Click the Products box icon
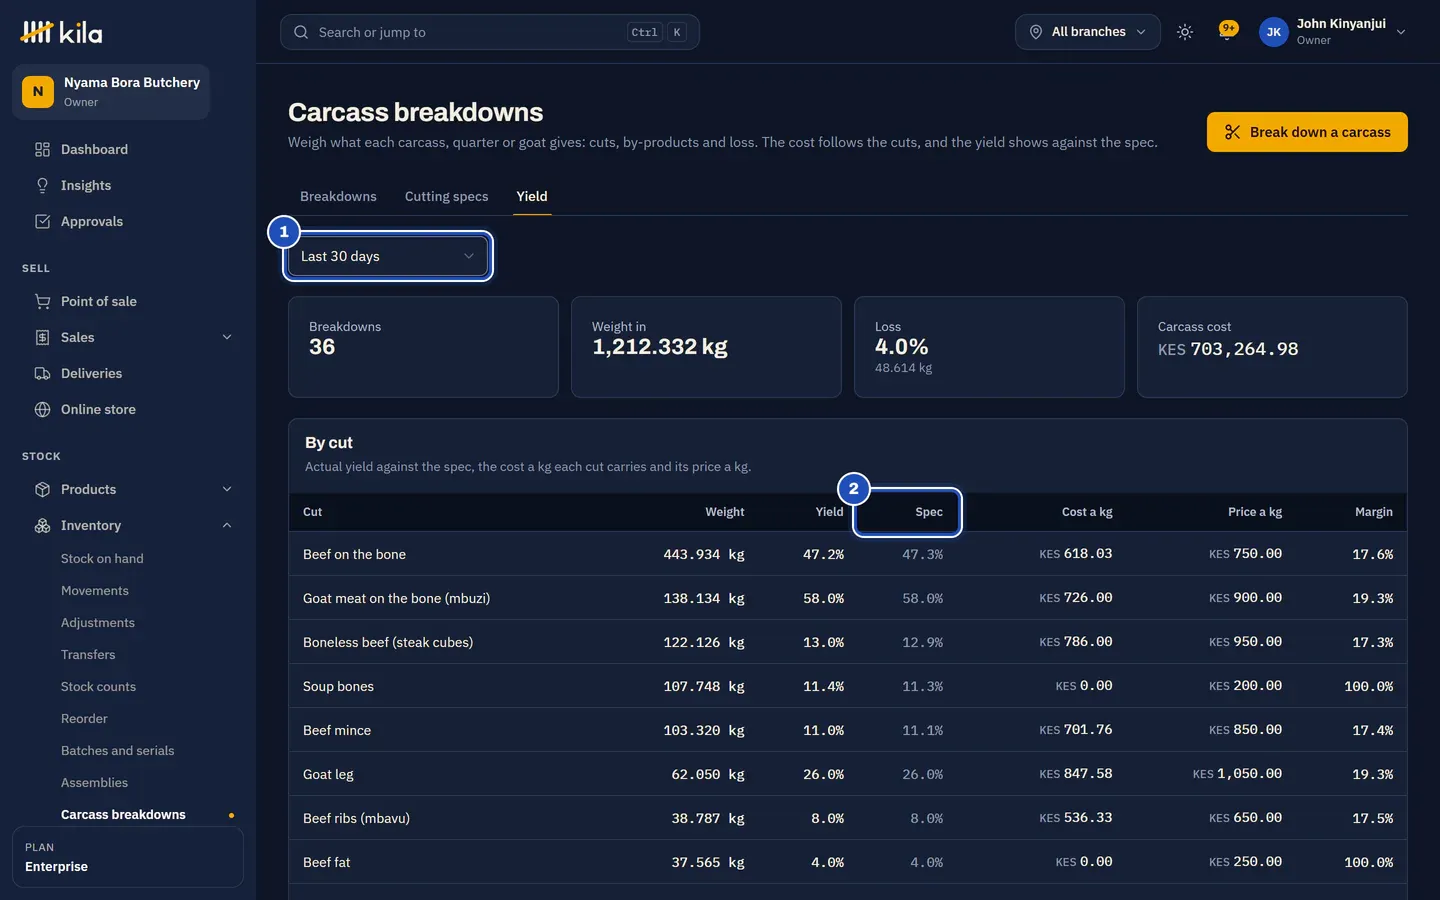1440x900 pixels. coord(42,489)
